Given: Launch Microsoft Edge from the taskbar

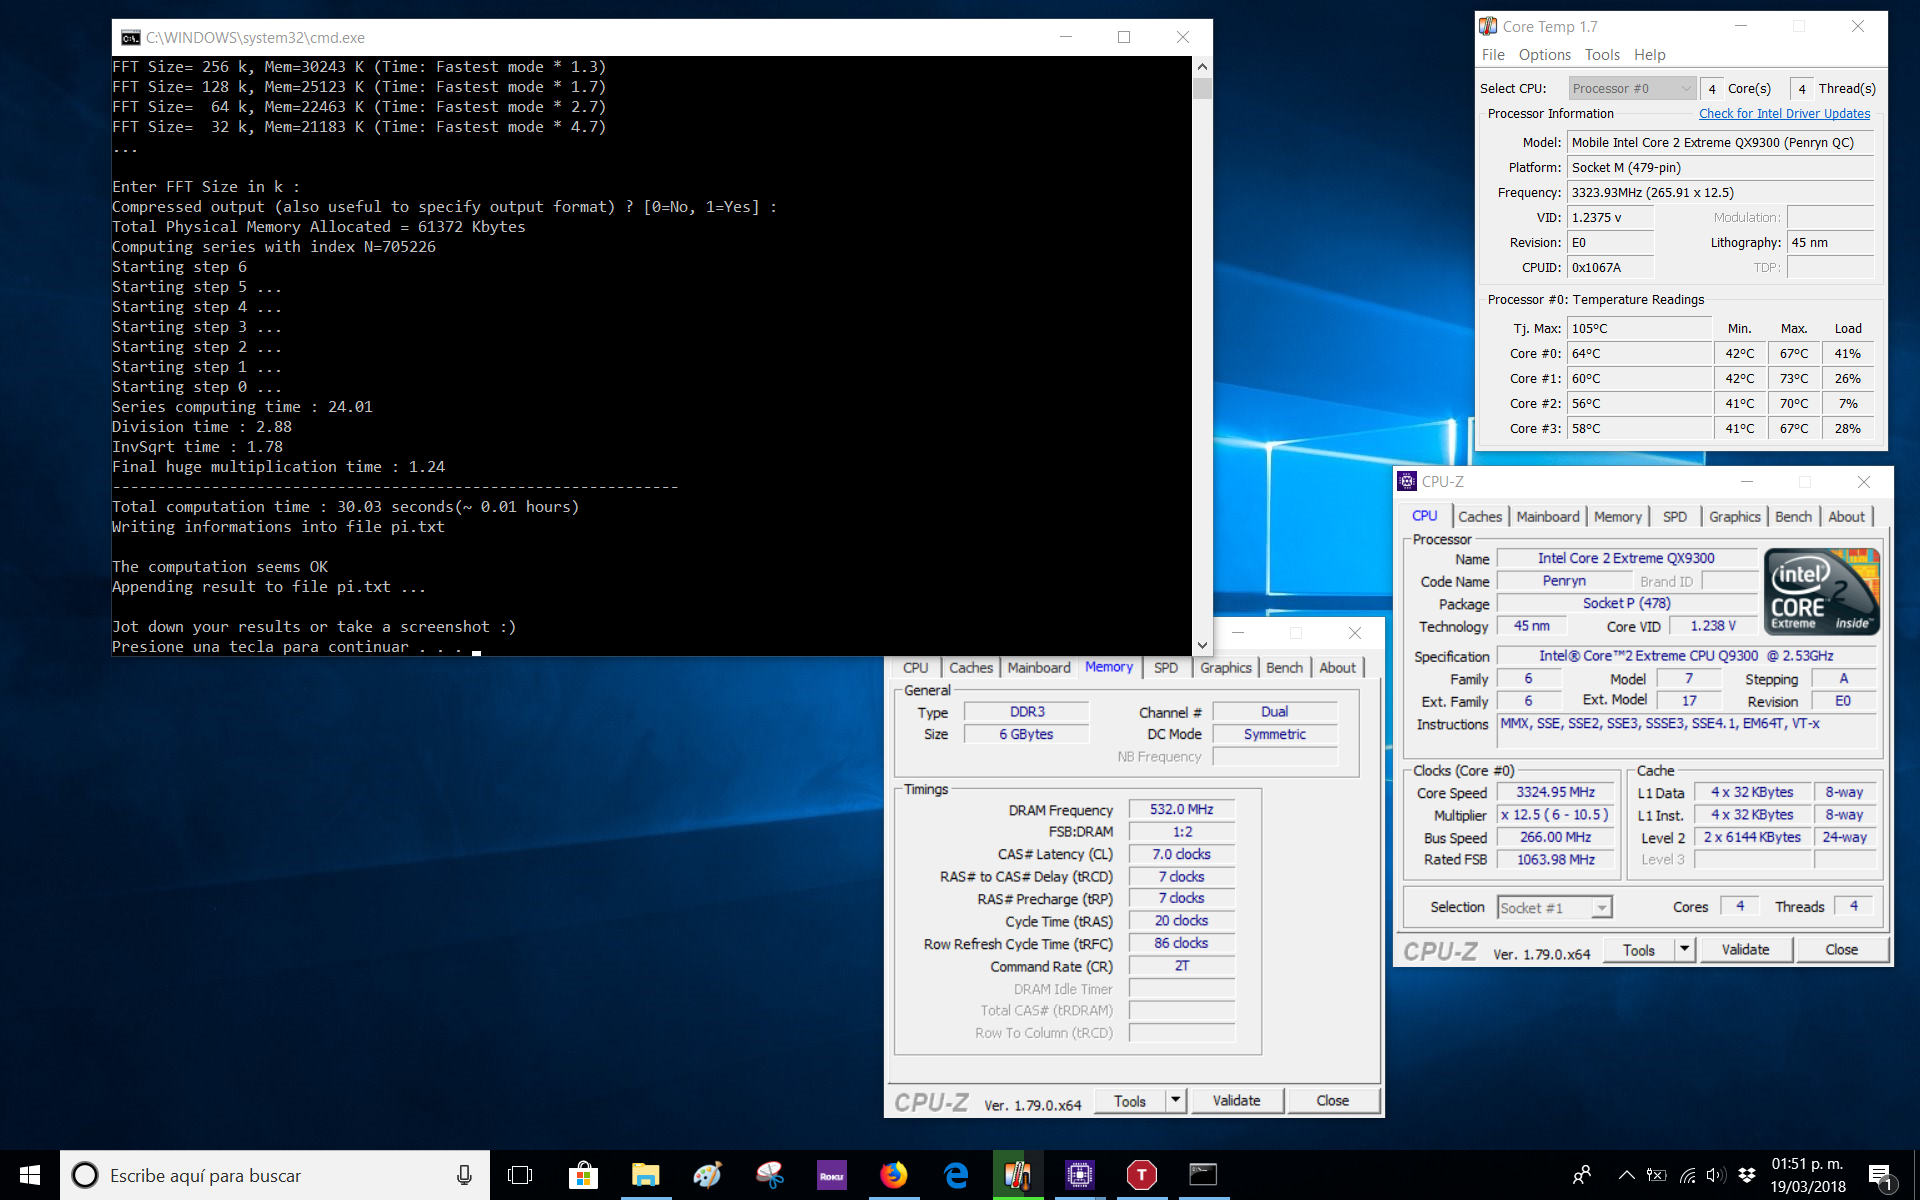Looking at the screenshot, I should tap(956, 1175).
